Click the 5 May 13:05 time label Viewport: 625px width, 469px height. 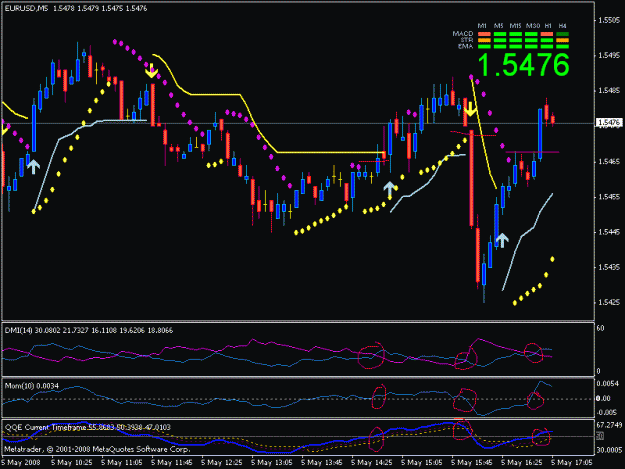[272, 462]
